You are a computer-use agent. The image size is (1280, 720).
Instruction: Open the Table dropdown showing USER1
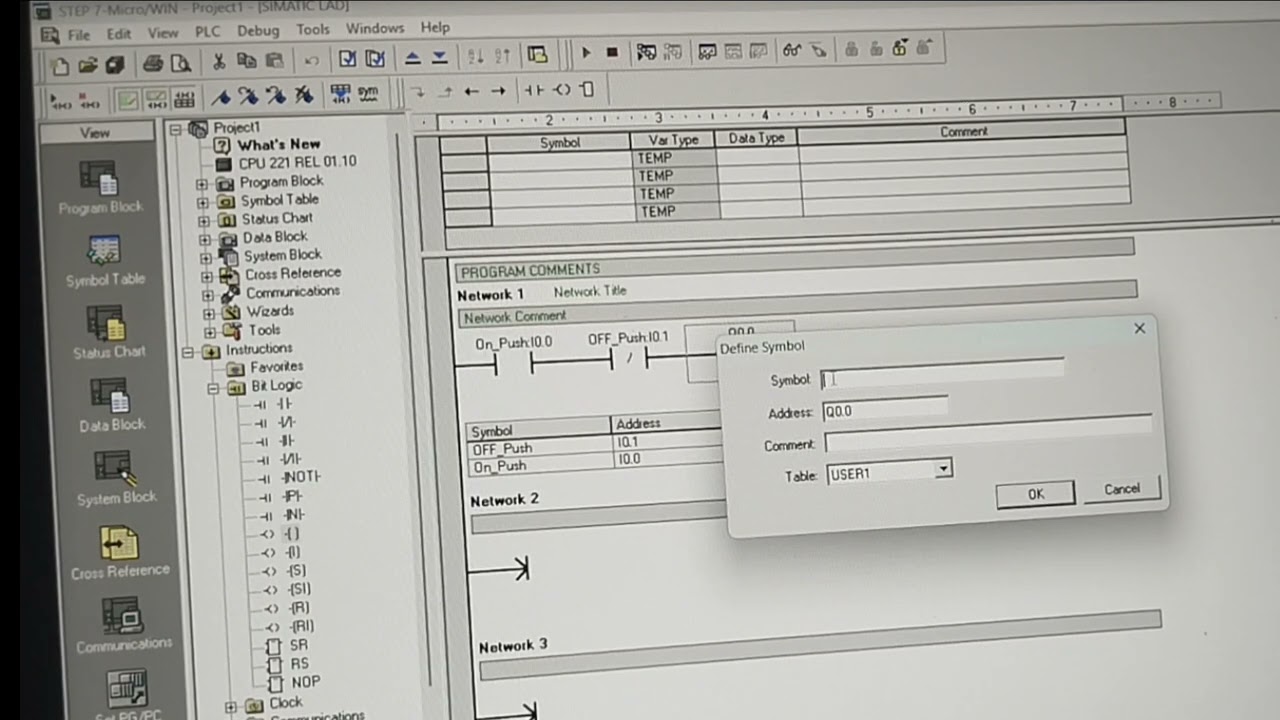(x=943, y=468)
